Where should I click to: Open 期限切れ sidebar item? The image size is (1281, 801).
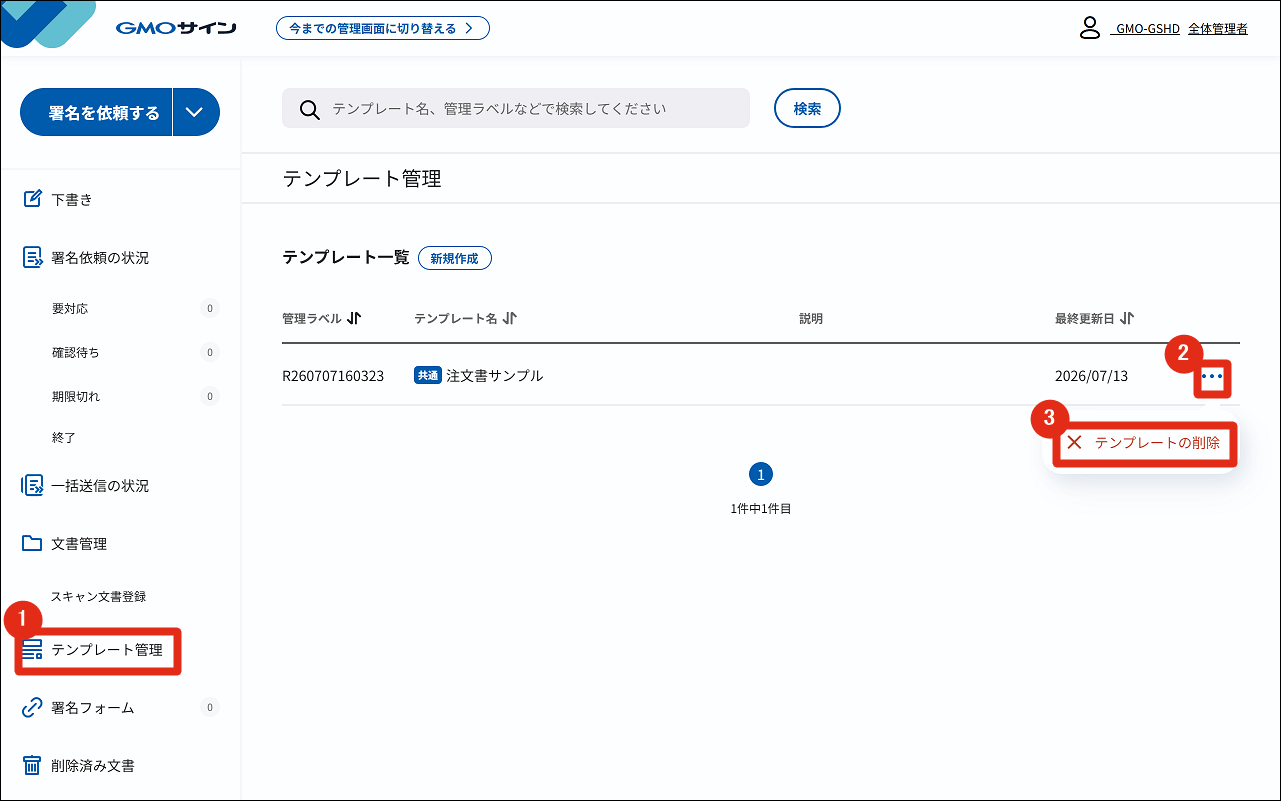[x=76, y=396]
